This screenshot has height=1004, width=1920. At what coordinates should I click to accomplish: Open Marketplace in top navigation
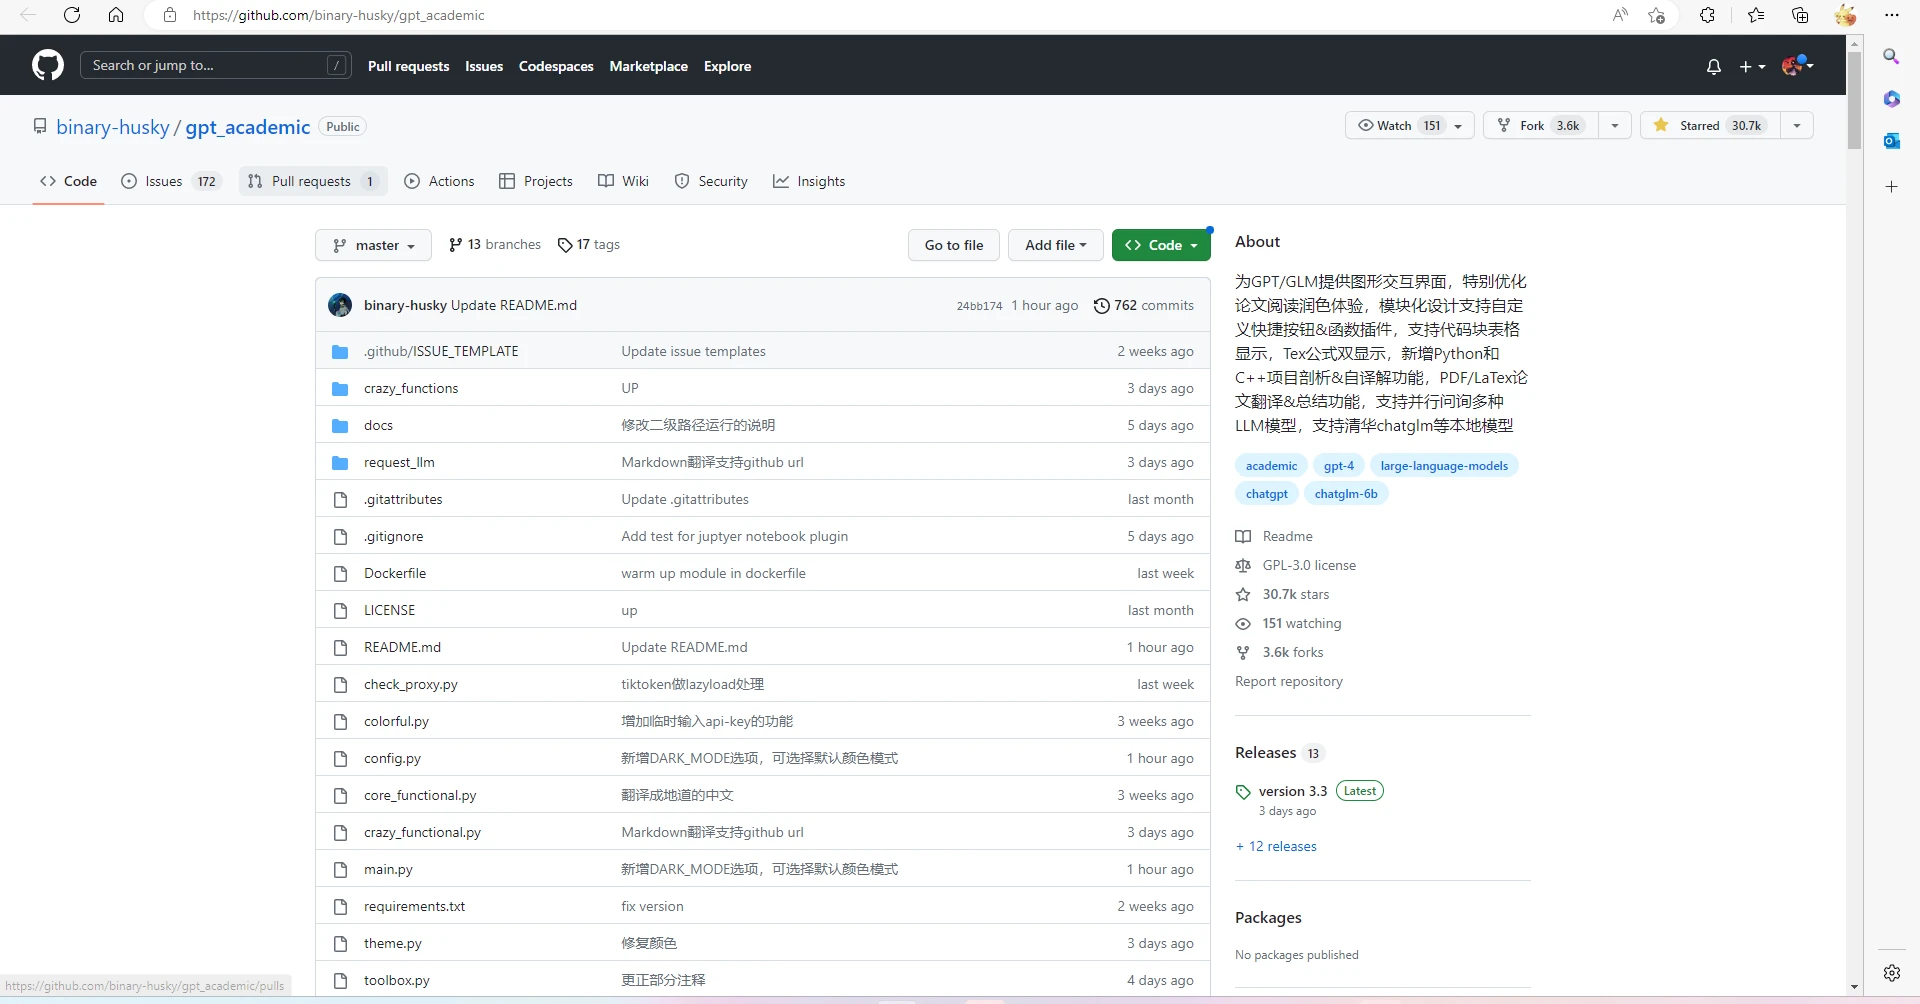(648, 66)
